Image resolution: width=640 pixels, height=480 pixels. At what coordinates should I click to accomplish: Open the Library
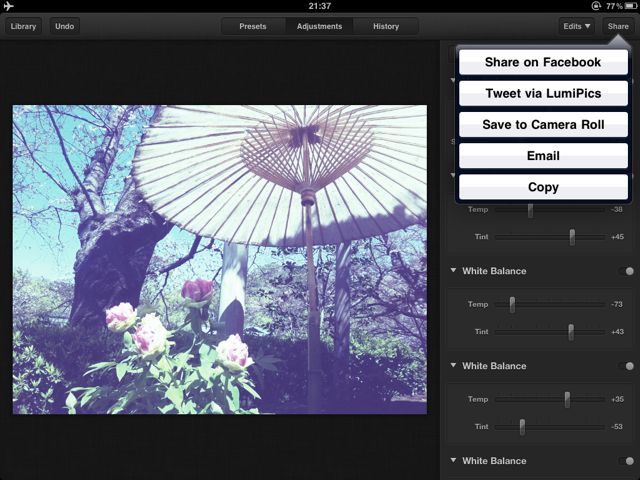point(23,26)
